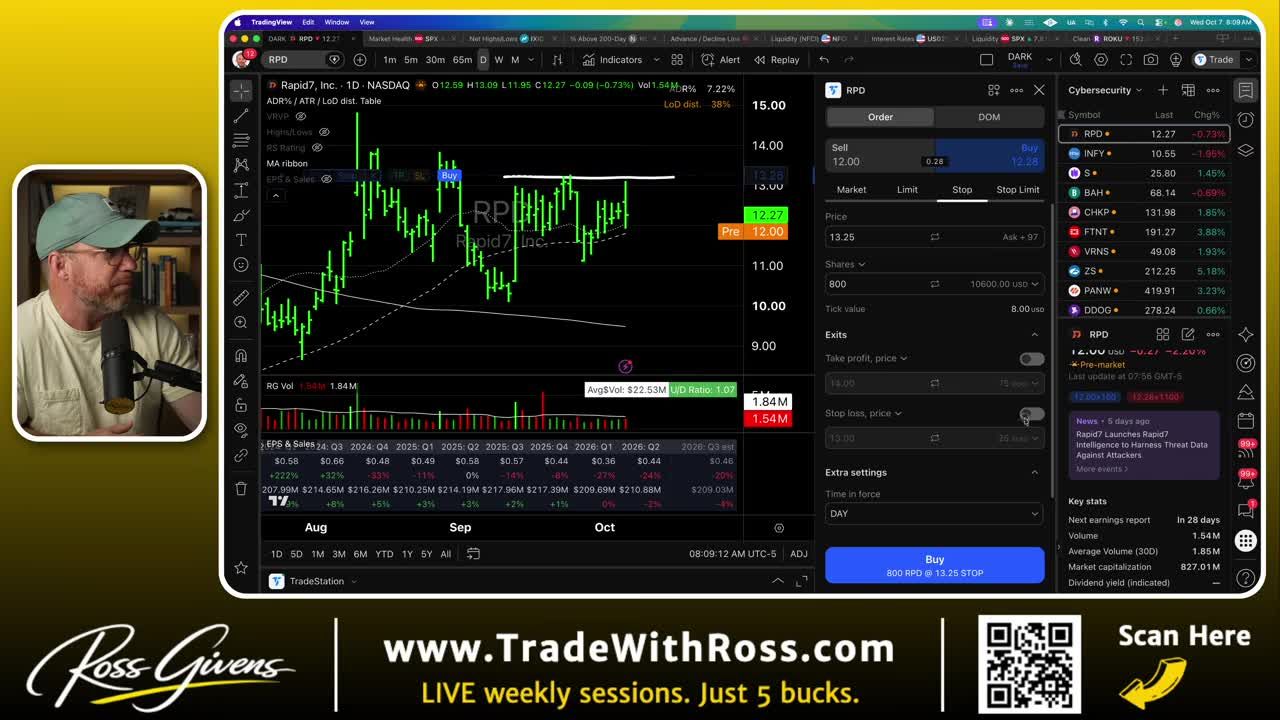Start bar Replay mode
This screenshot has height=720, width=1280.
pyautogui.click(x=777, y=60)
